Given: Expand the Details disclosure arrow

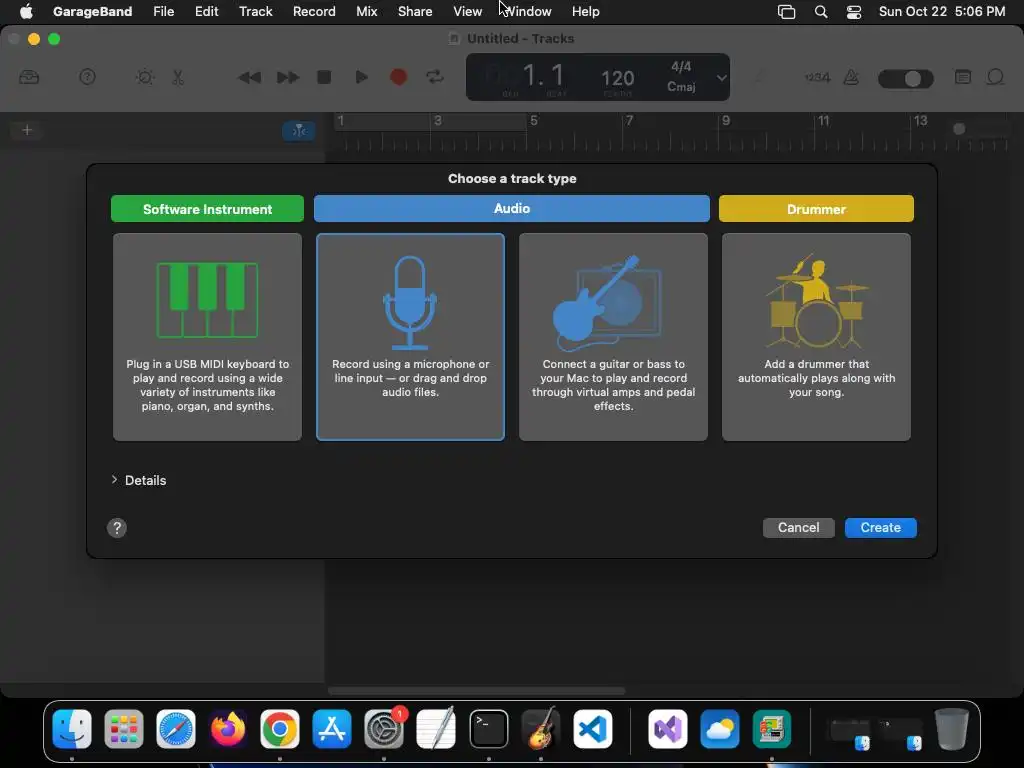Looking at the screenshot, I should click(114, 480).
